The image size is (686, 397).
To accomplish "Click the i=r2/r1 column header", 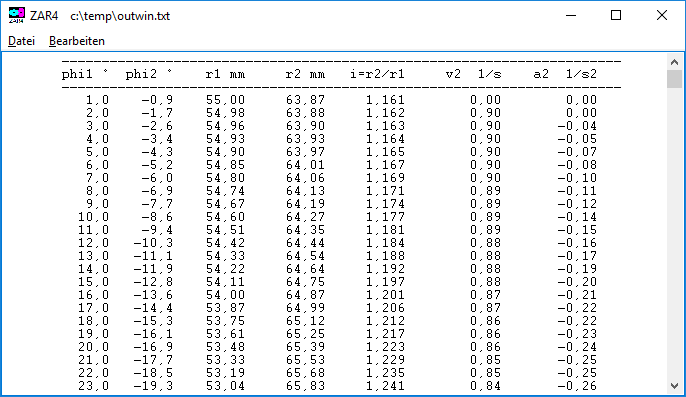I will (x=377, y=74).
